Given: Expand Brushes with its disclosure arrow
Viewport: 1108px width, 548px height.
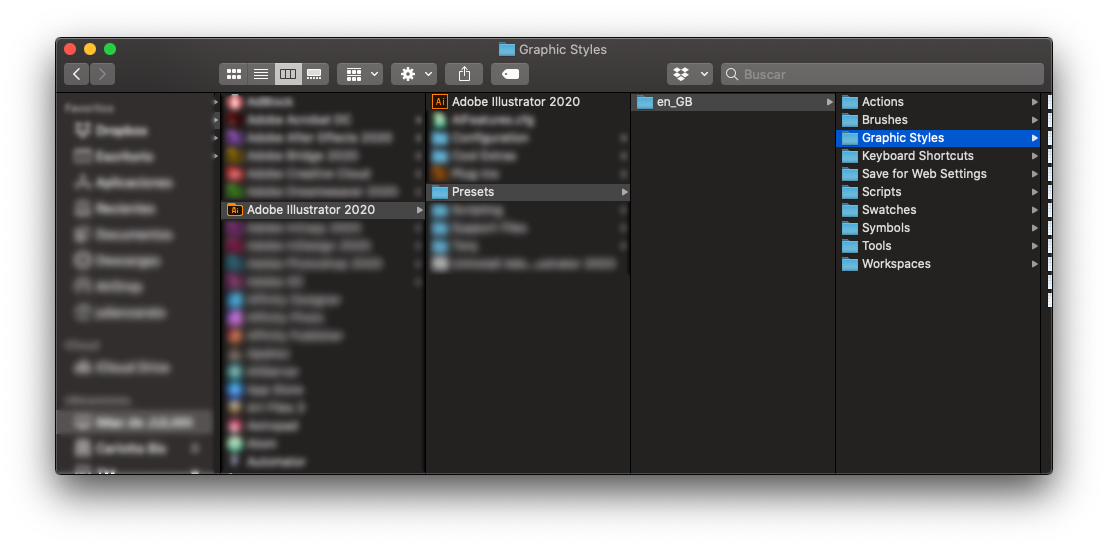Looking at the screenshot, I should click(1035, 120).
